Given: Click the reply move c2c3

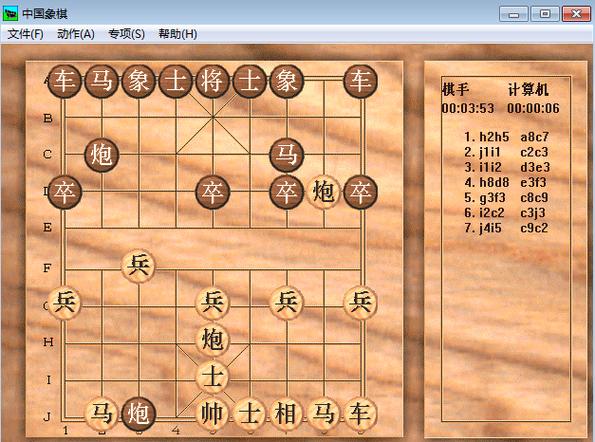Looking at the screenshot, I should point(534,152).
